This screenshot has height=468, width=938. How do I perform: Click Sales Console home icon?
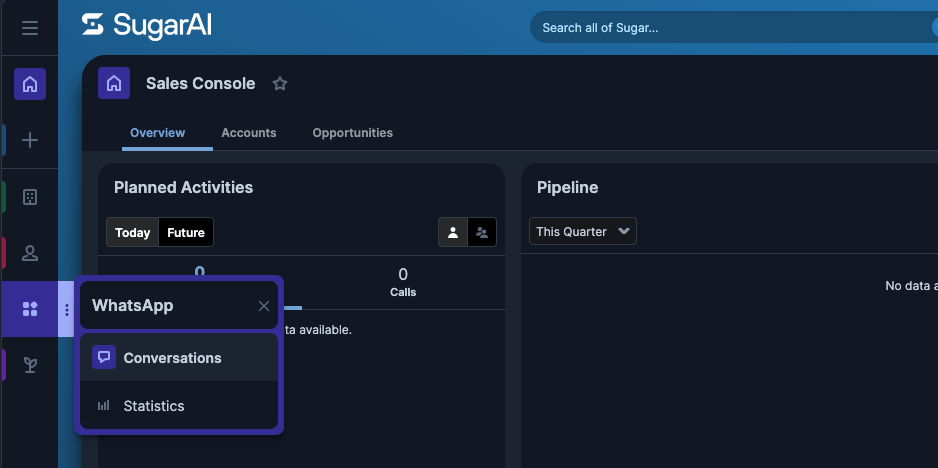click(x=114, y=83)
